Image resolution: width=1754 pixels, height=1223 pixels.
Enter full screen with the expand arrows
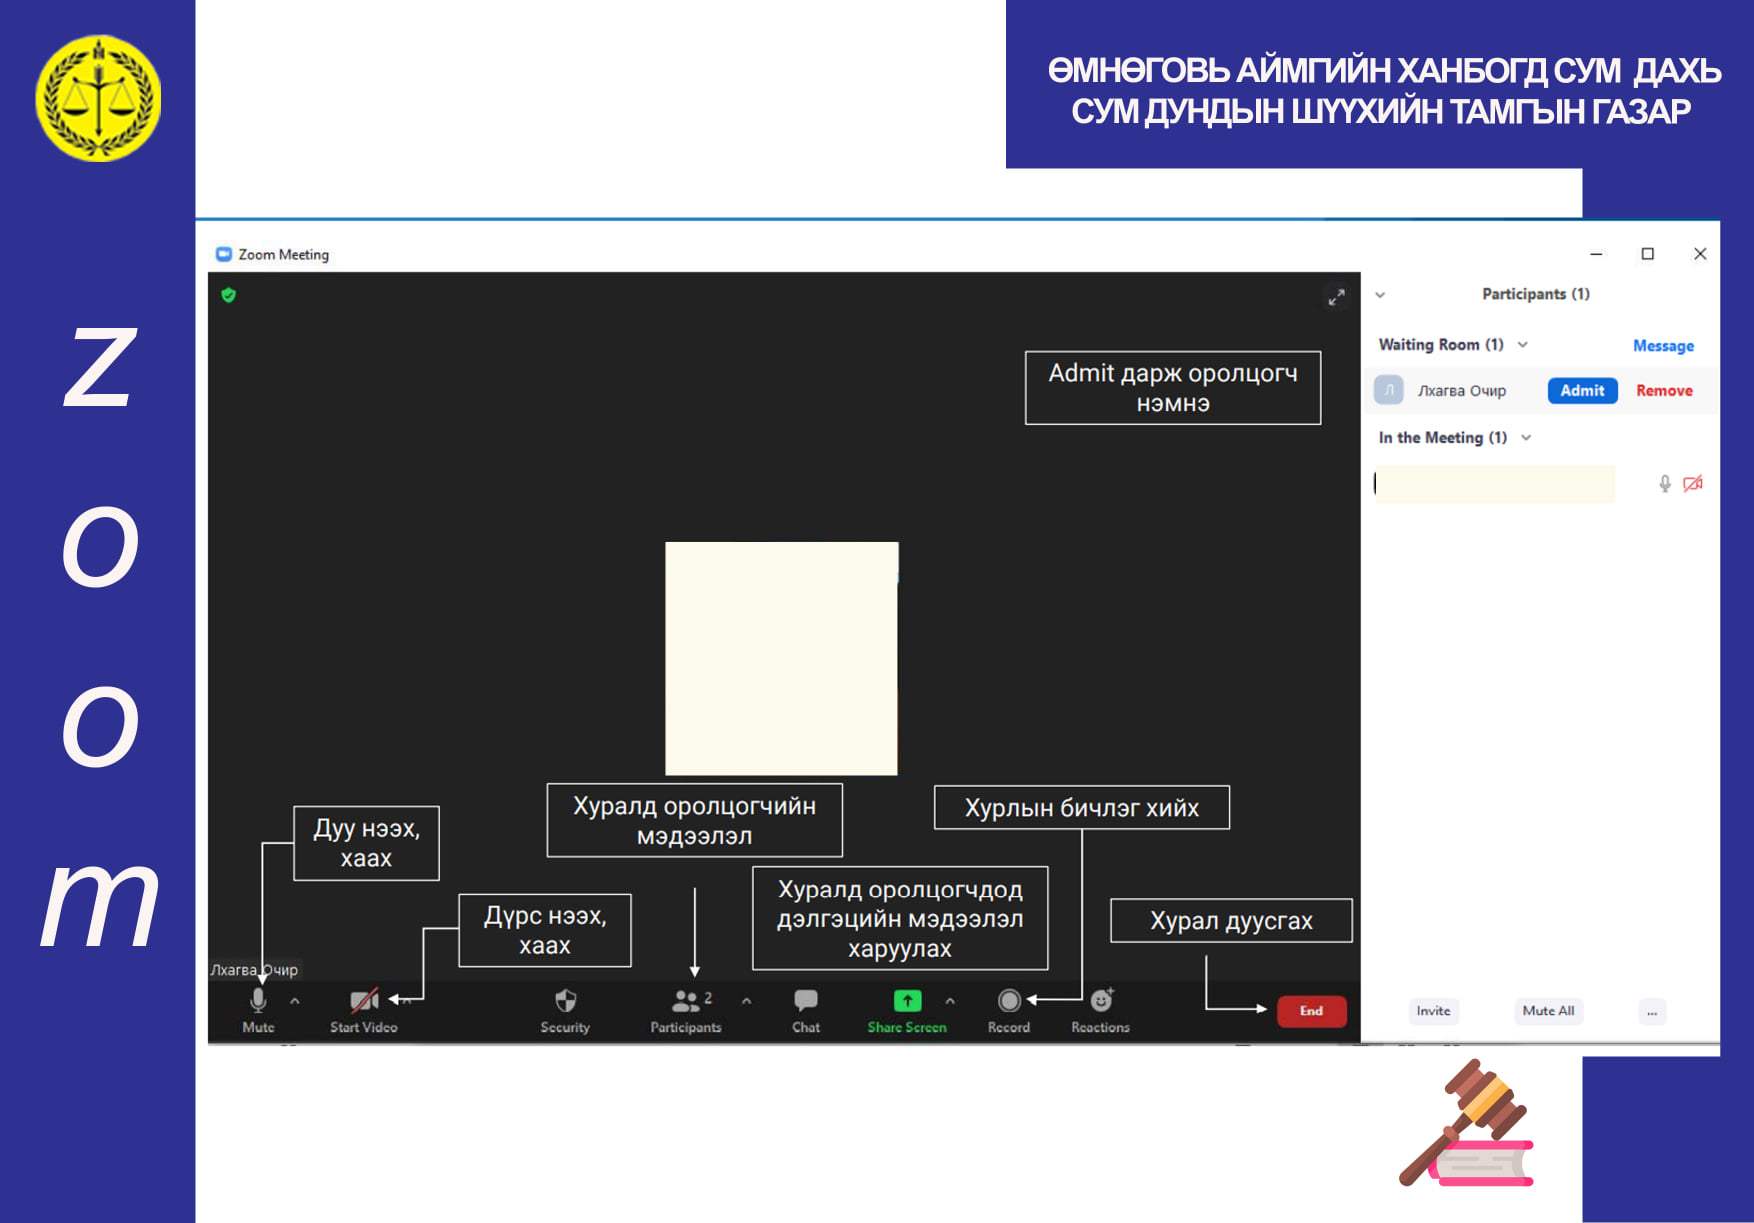[x=1336, y=297]
